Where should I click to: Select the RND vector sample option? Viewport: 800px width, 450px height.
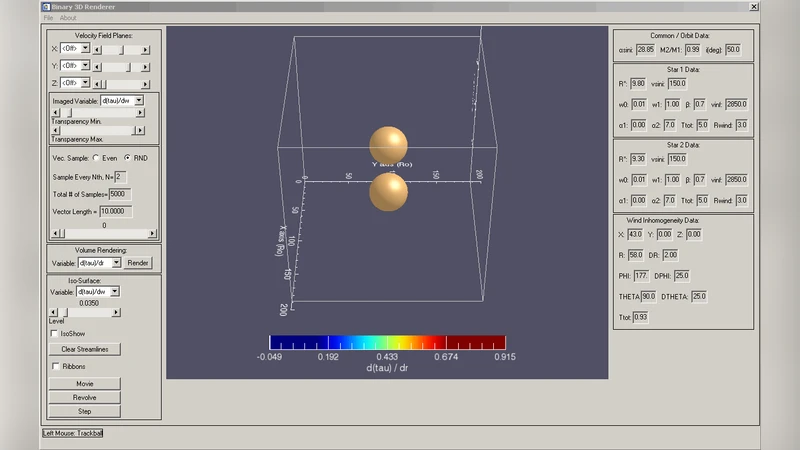pyautogui.click(x=127, y=158)
